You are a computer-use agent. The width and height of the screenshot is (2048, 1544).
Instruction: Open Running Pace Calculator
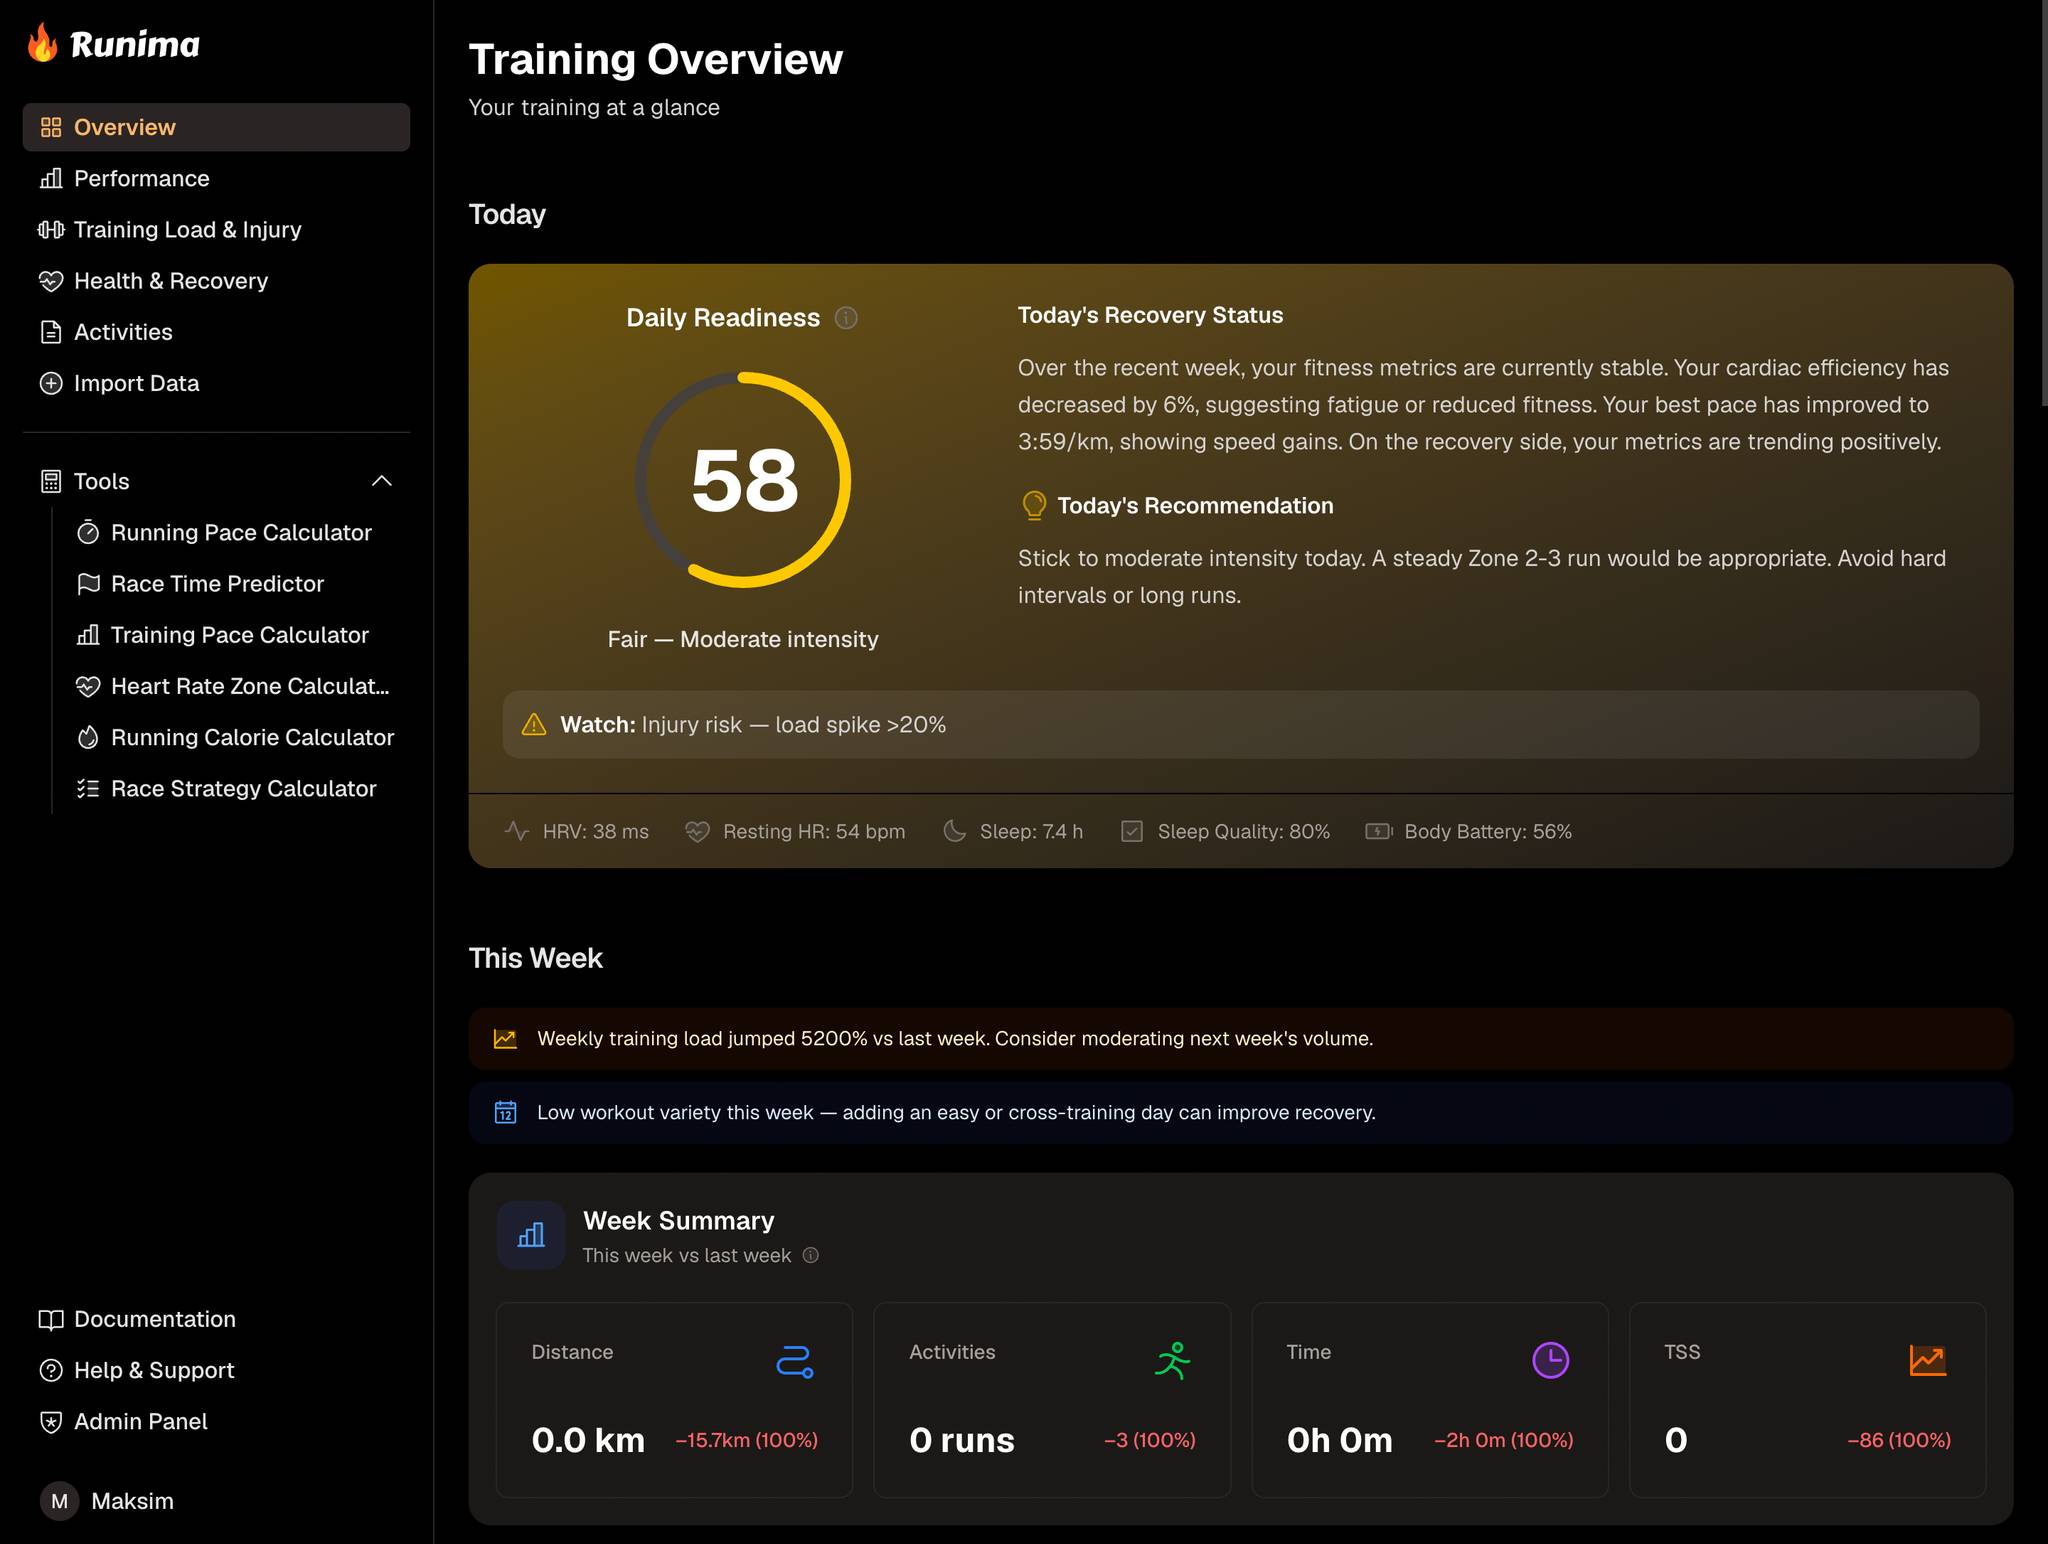[x=241, y=532]
